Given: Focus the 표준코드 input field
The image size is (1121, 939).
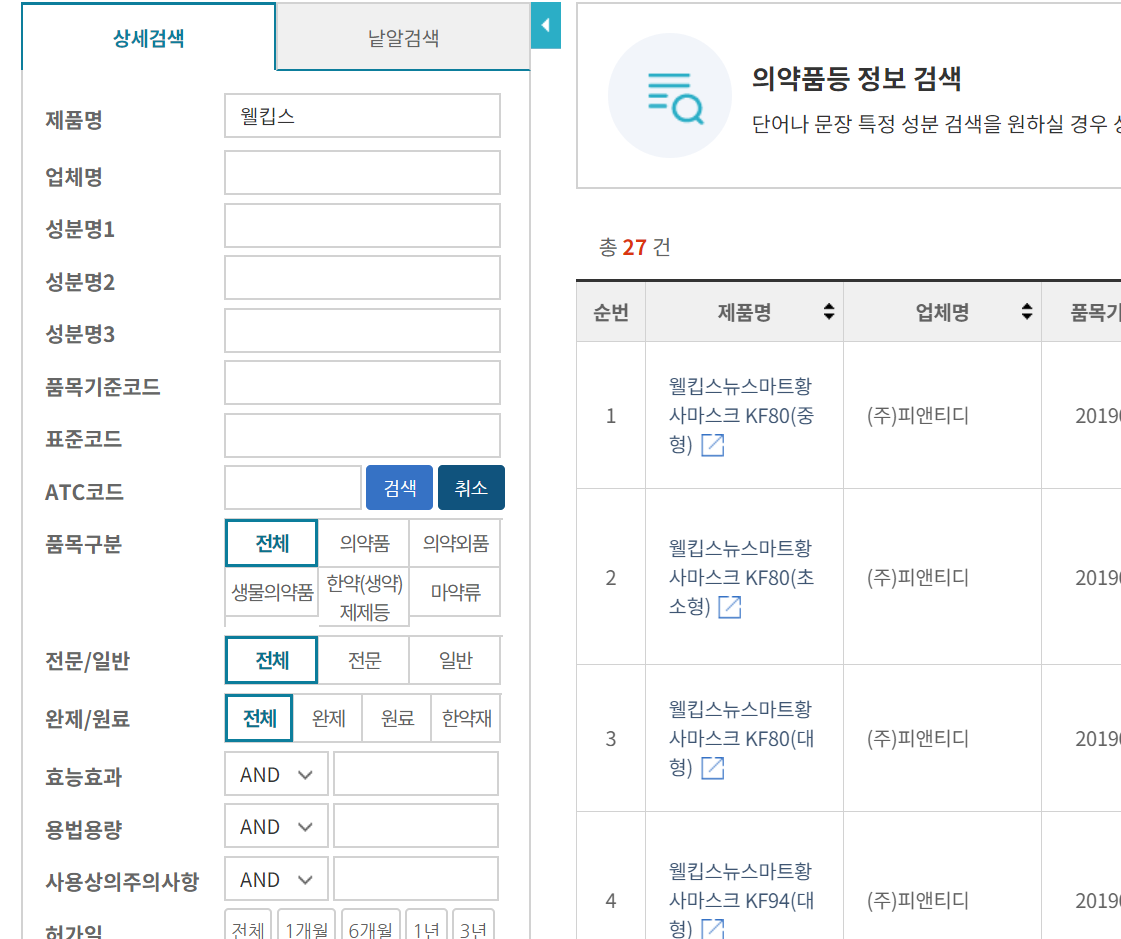Looking at the screenshot, I should click(x=362, y=436).
